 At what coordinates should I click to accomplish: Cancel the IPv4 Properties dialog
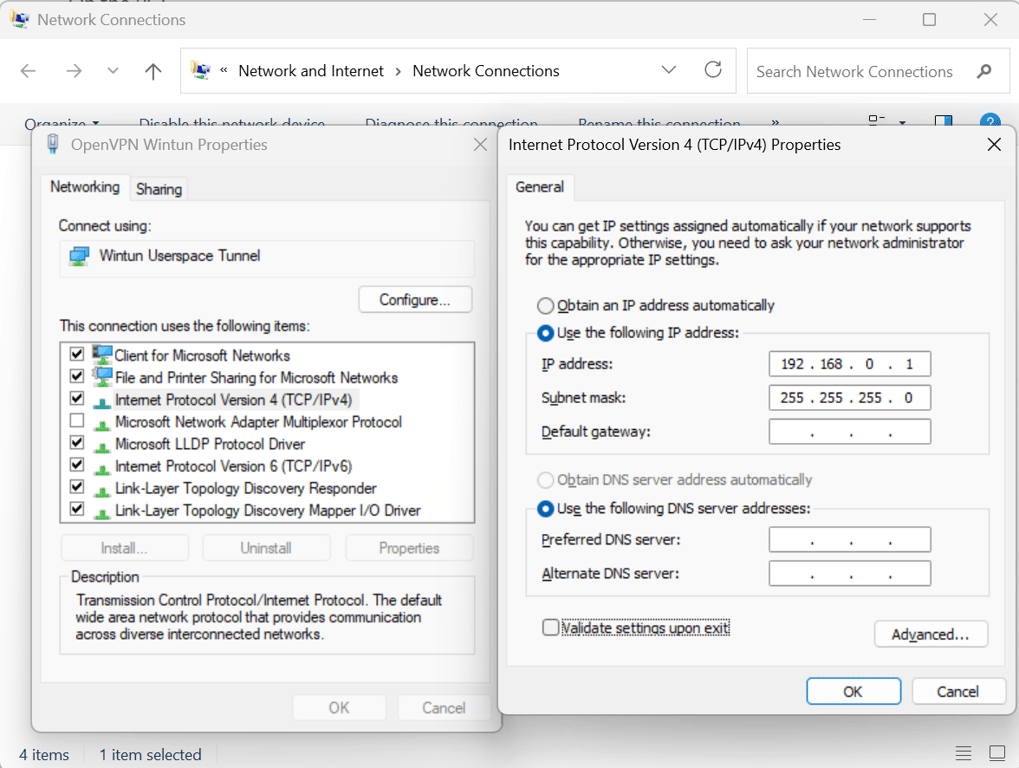[x=958, y=691]
